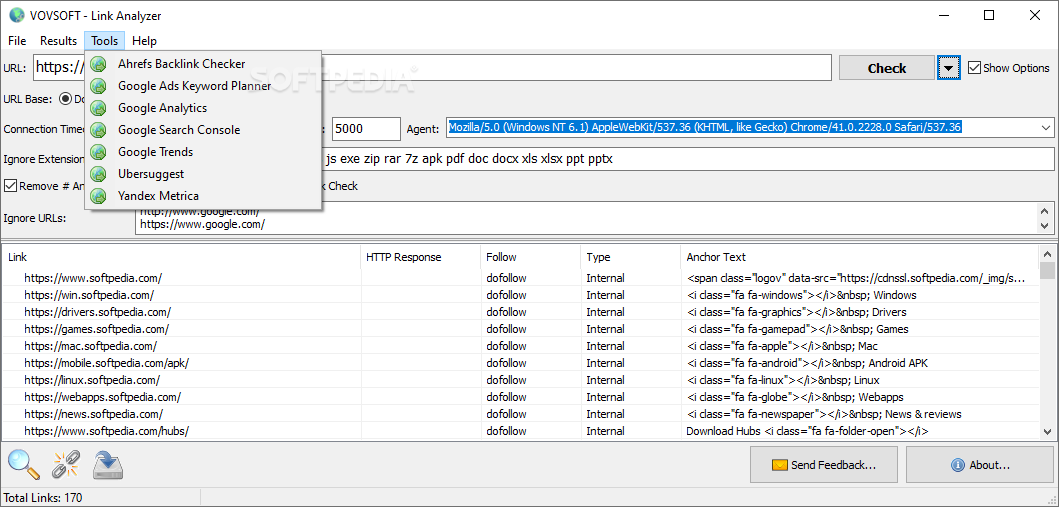The height and width of the screenshot is (507, 1059).
Task: Open the Help menu
Action: 145,41
